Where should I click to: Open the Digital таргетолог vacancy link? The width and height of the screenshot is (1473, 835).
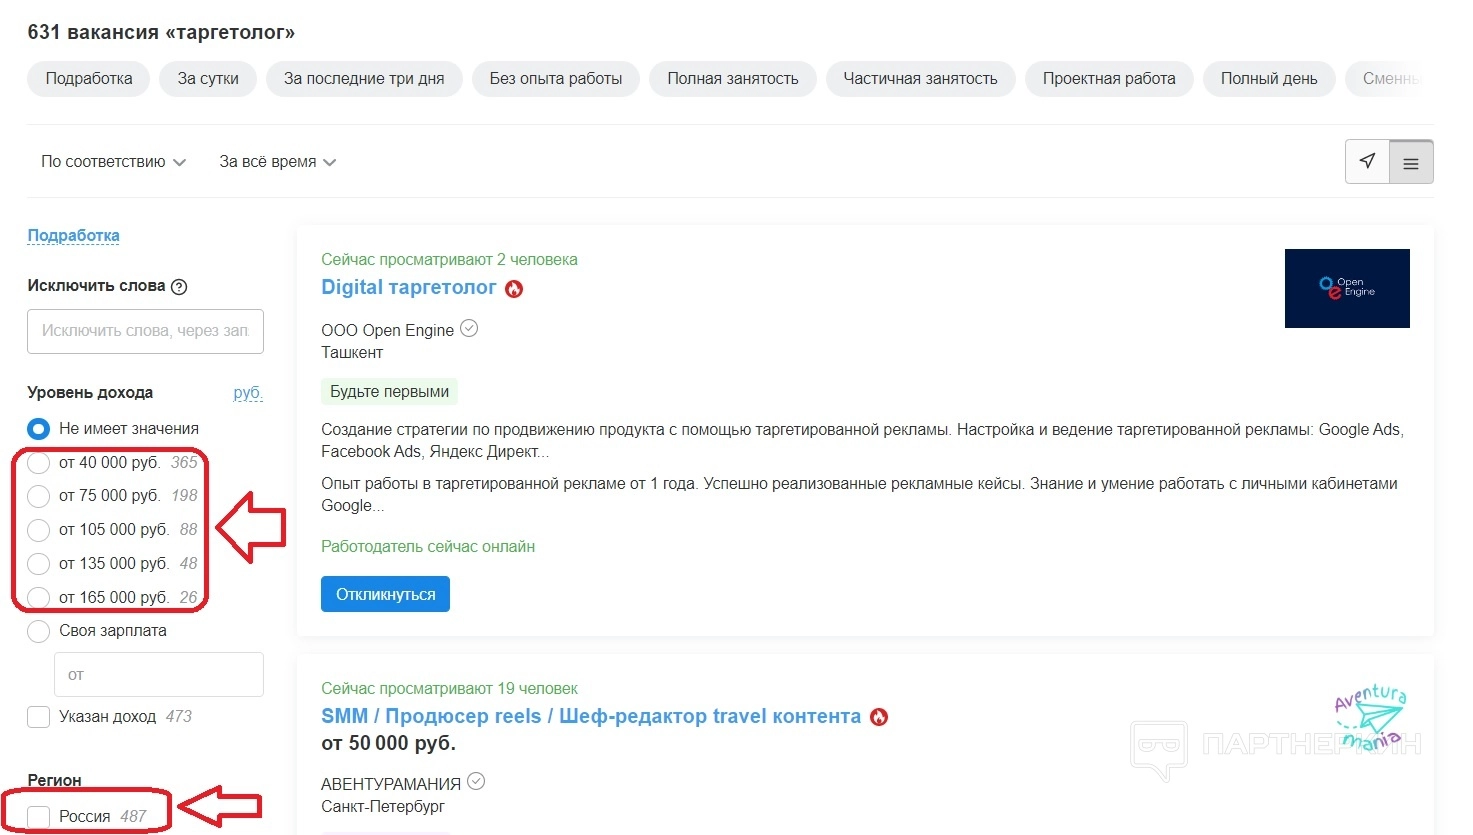click(x=408, y=288)
